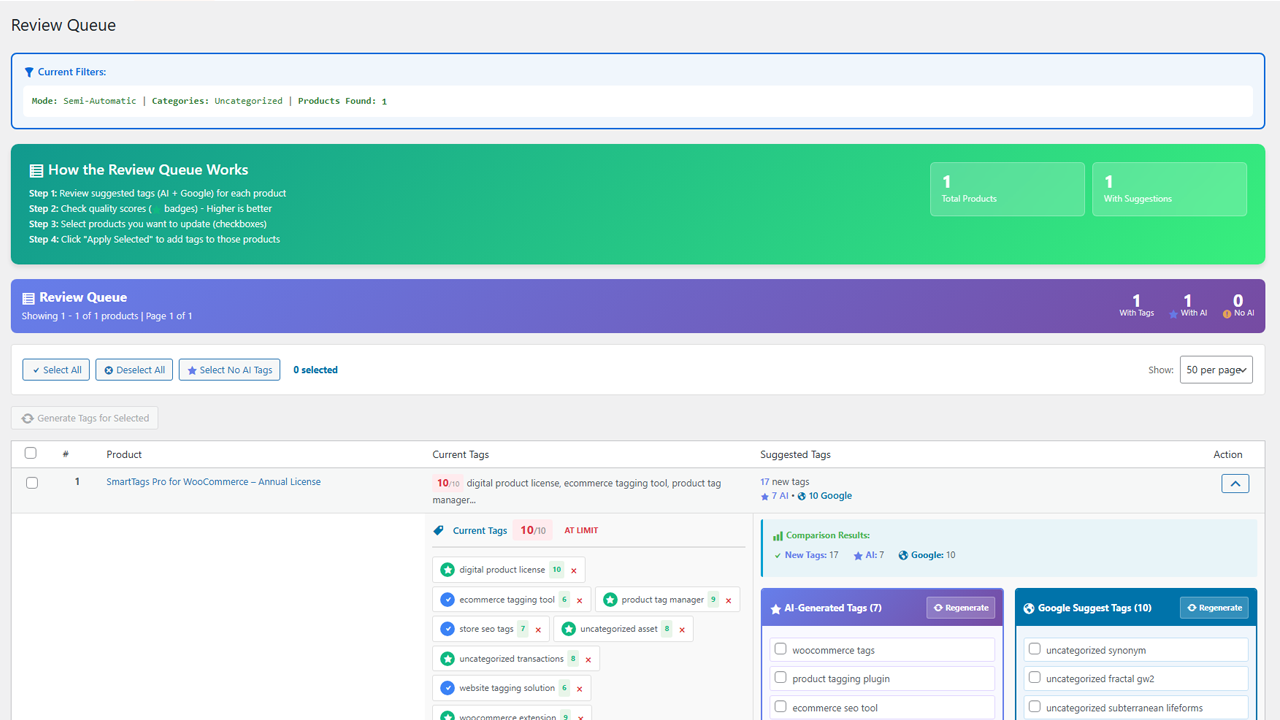
Task: Open the "50 per page" dropdown
Action: [x=1216, y=369]
